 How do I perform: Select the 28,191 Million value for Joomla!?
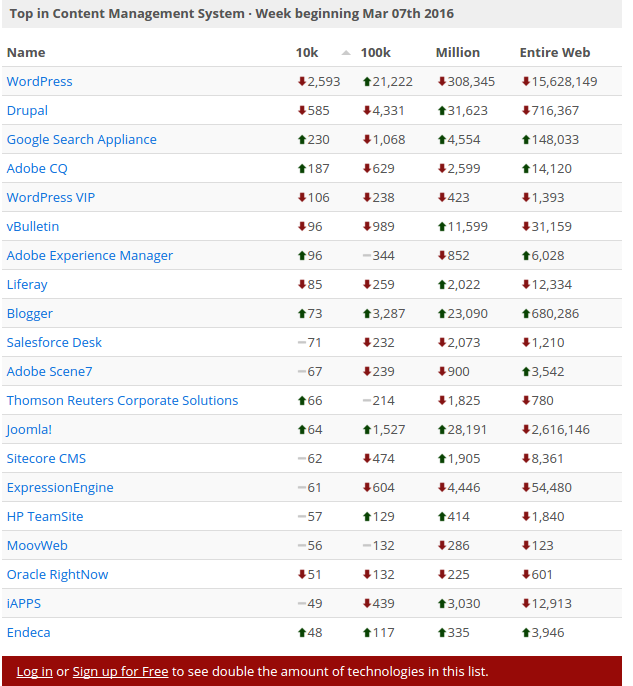click(x=467, y=429)
